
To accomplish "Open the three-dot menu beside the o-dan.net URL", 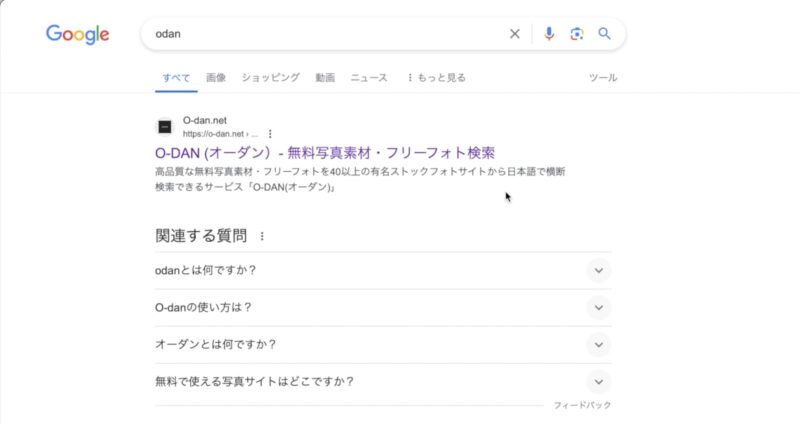I will click(270, 134).
